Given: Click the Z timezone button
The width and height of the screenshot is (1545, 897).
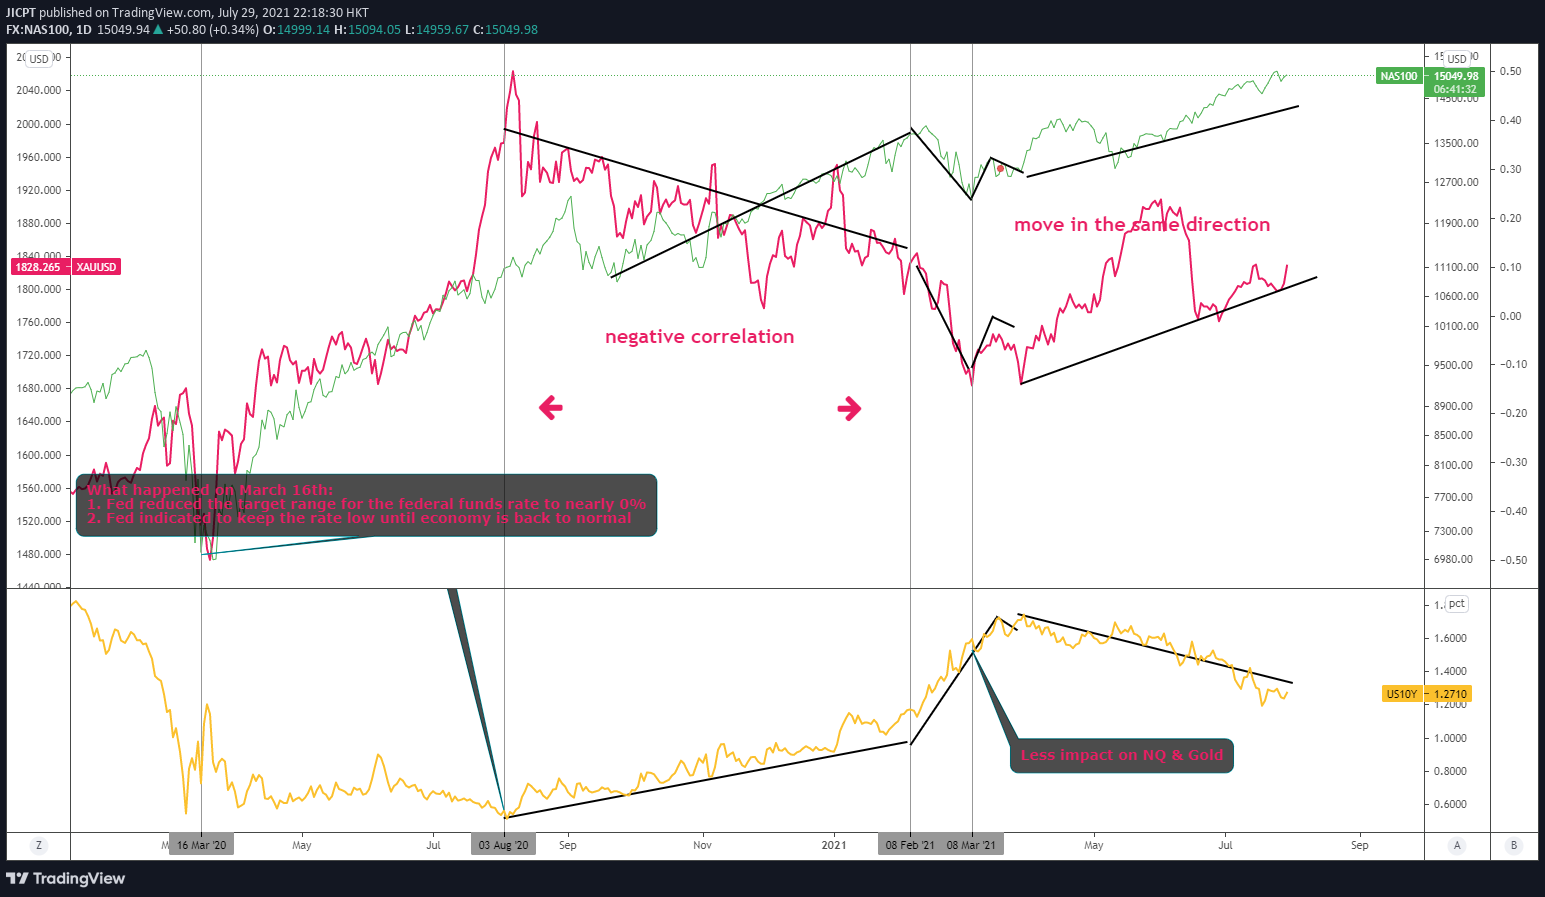Looking at the screenshot, I should tap(39, 845).
